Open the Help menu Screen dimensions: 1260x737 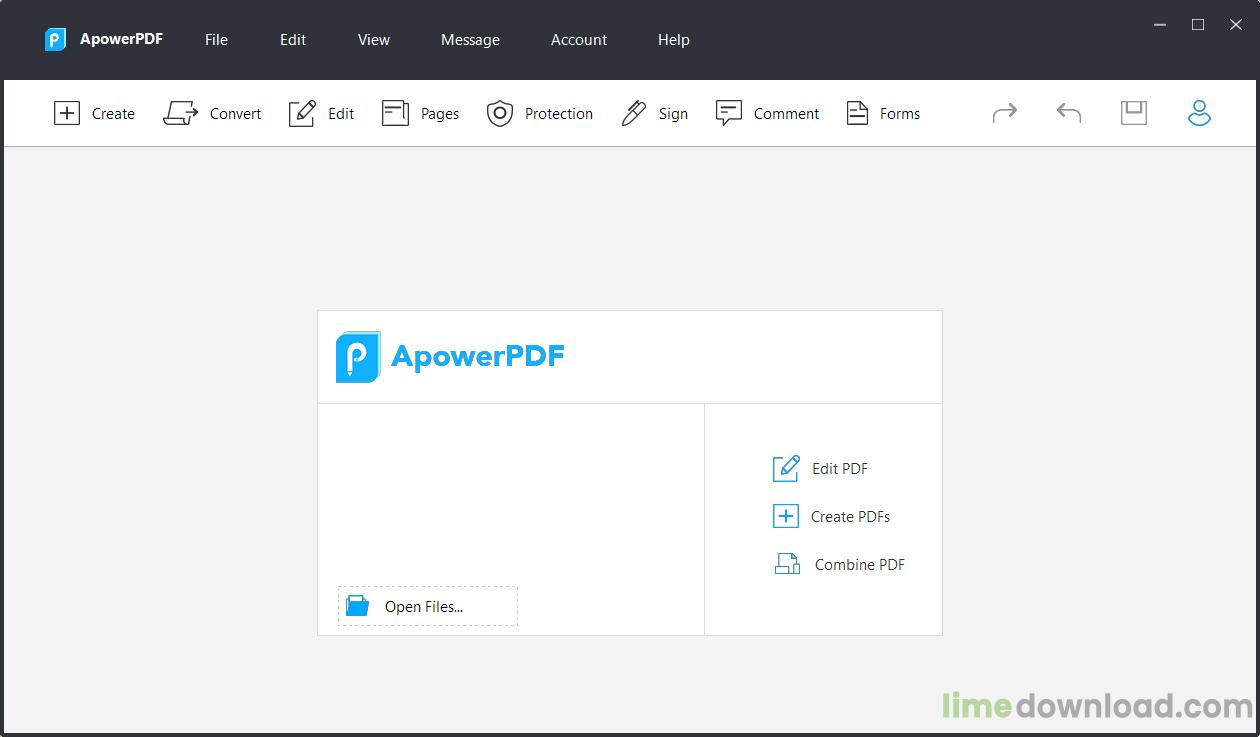coord(674,40)
